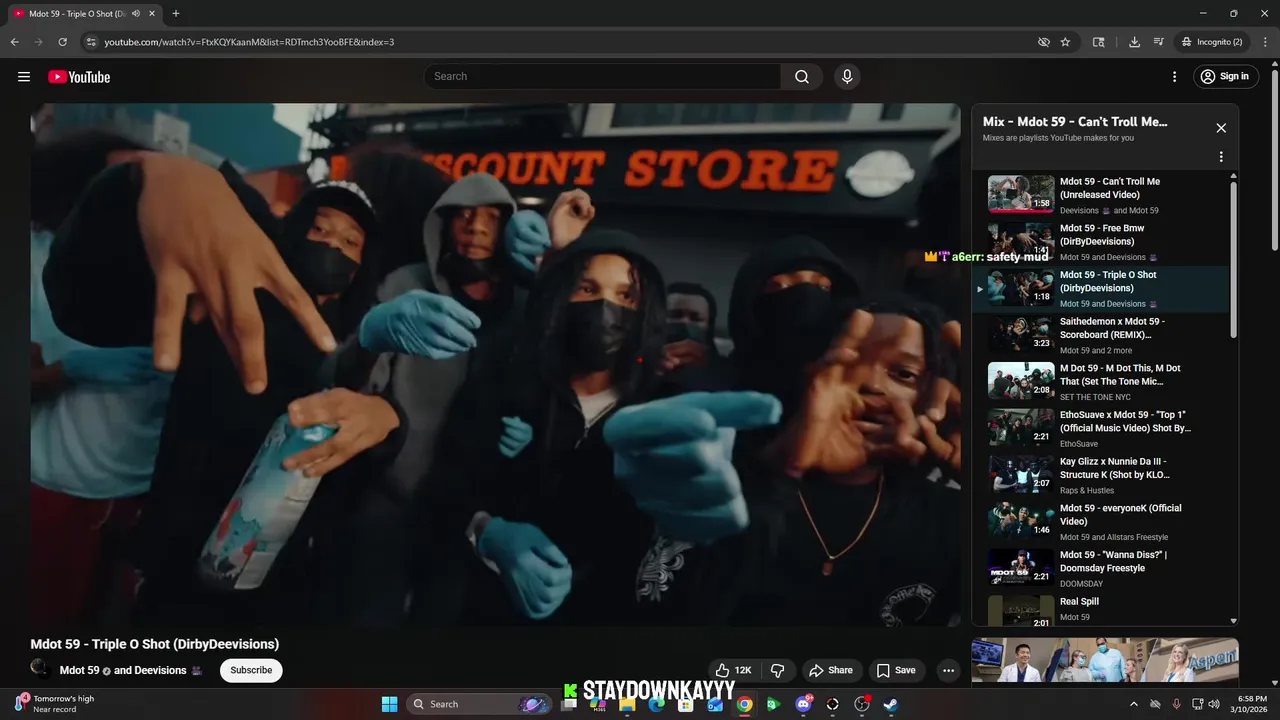The height and width of the screenshot is (720, 1280).
Task: Open the site information icon in address bar
Action: pos(91,42)
